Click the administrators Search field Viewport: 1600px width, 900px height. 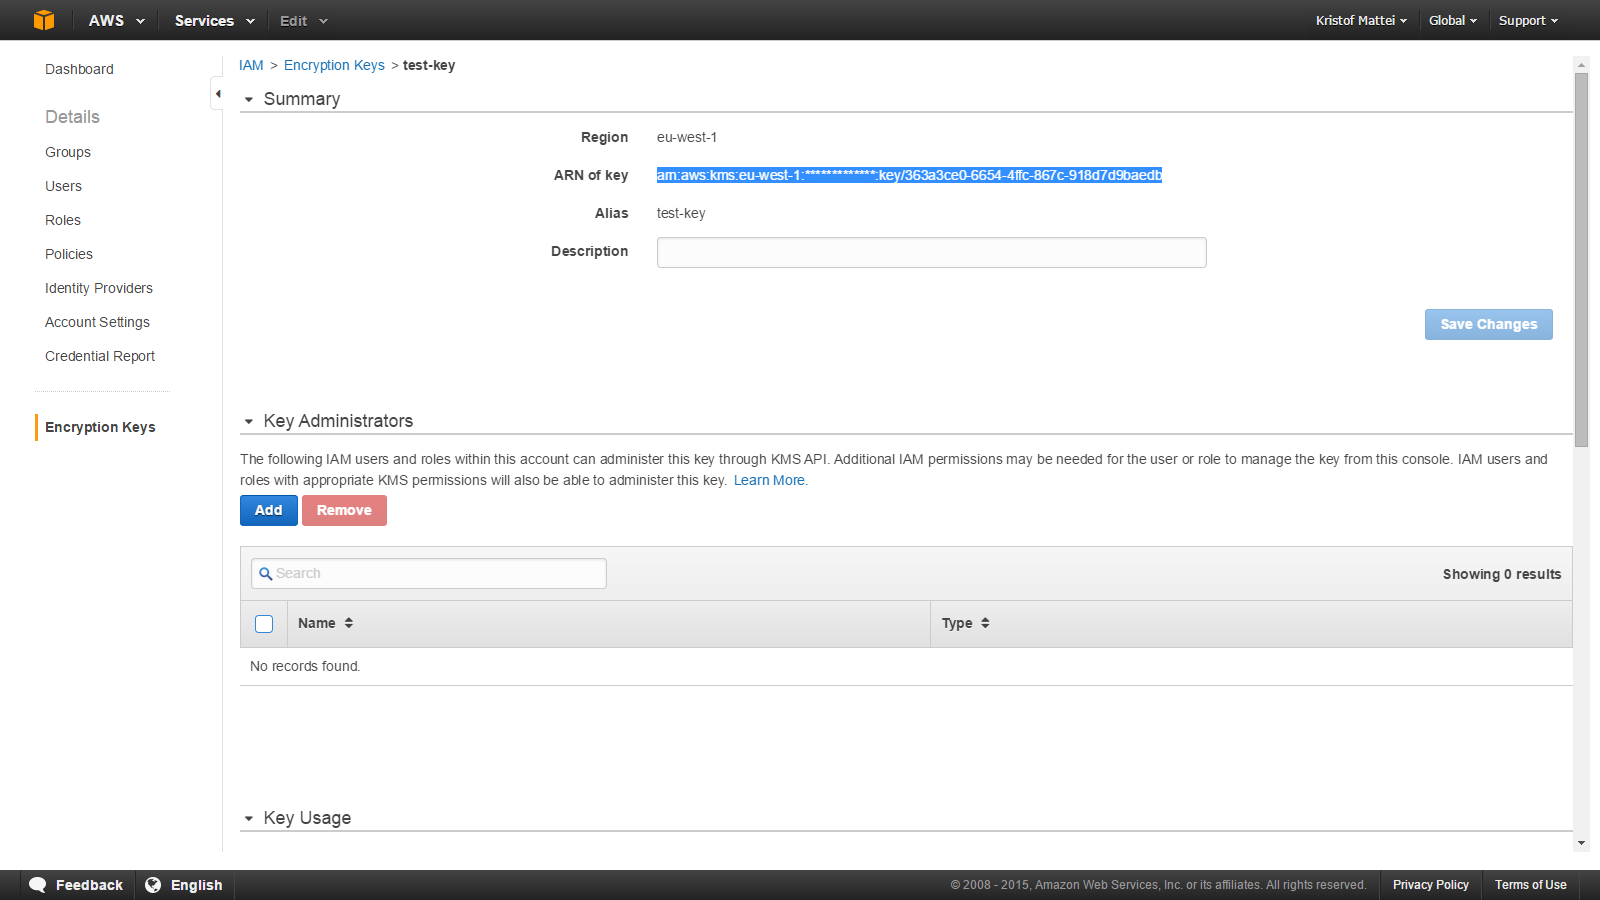tap(429, 573)
